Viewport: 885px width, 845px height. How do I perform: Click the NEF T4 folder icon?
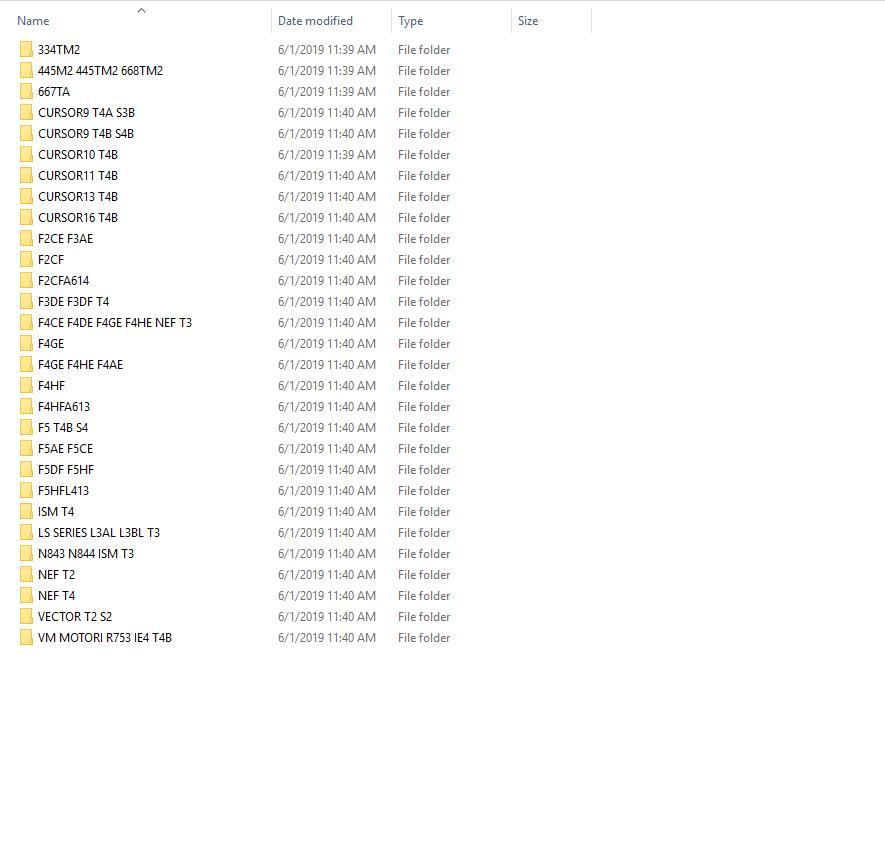click(x=26, y=596)
